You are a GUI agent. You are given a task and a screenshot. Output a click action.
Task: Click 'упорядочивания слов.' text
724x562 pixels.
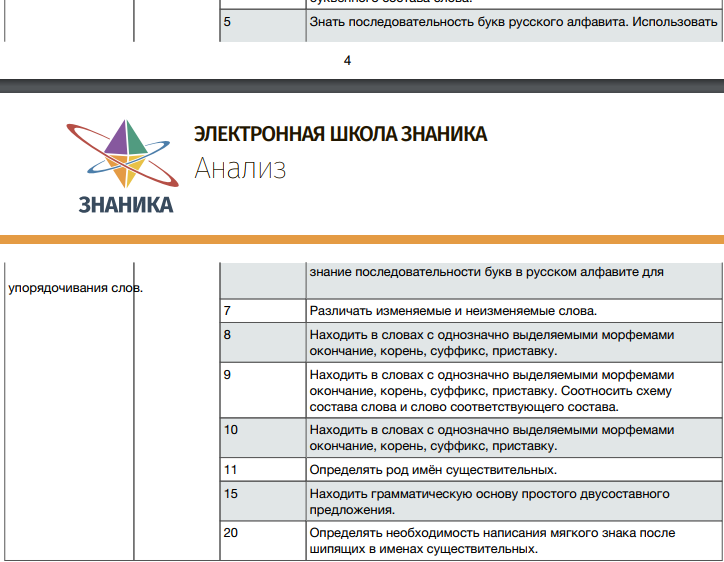76,288
